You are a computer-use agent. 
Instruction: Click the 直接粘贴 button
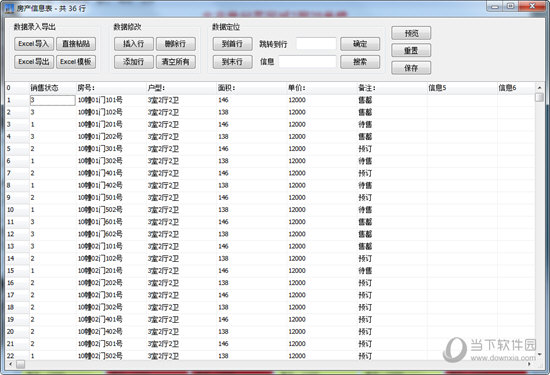[x=76, y=44]
